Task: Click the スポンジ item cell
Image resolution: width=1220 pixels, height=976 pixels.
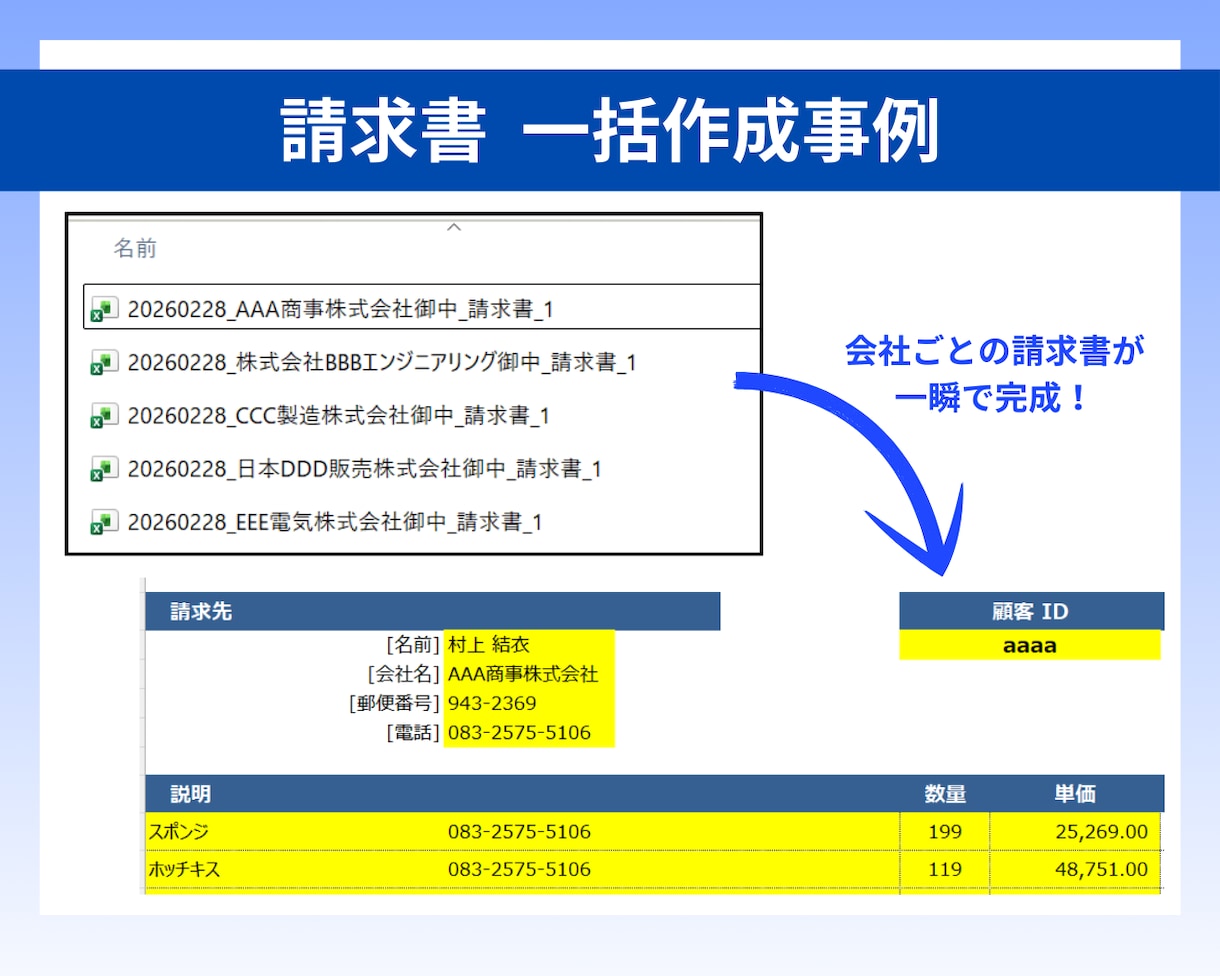Action: pyautogui.click(x=179, y=832)
